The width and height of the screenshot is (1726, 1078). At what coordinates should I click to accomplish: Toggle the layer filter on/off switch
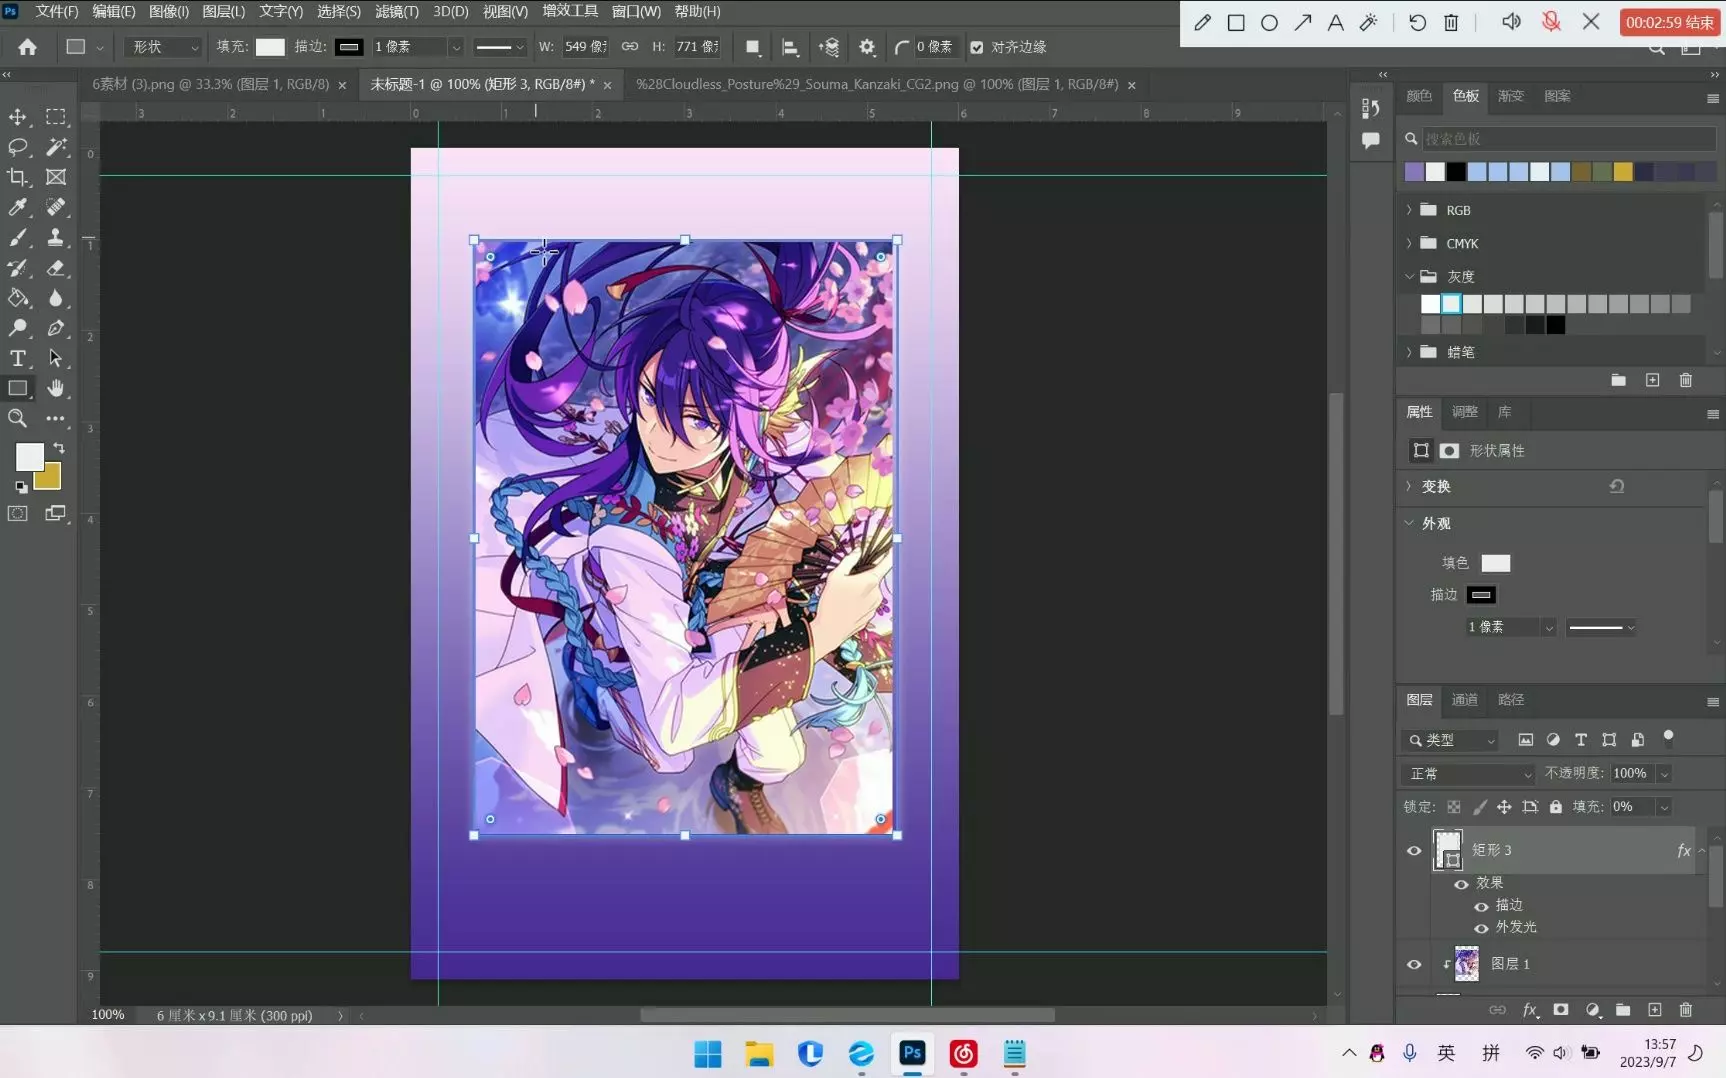coord(1668,737)
